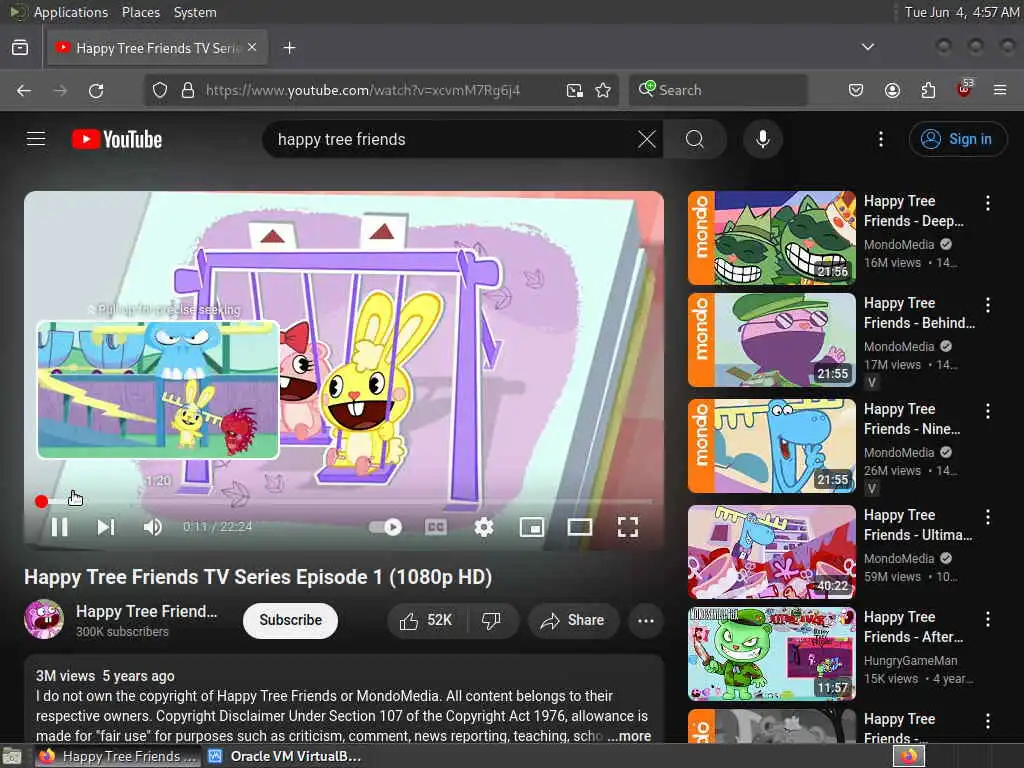Open tracking protection shield icon in address bar

pyautogui.click(x=160, y=90)
